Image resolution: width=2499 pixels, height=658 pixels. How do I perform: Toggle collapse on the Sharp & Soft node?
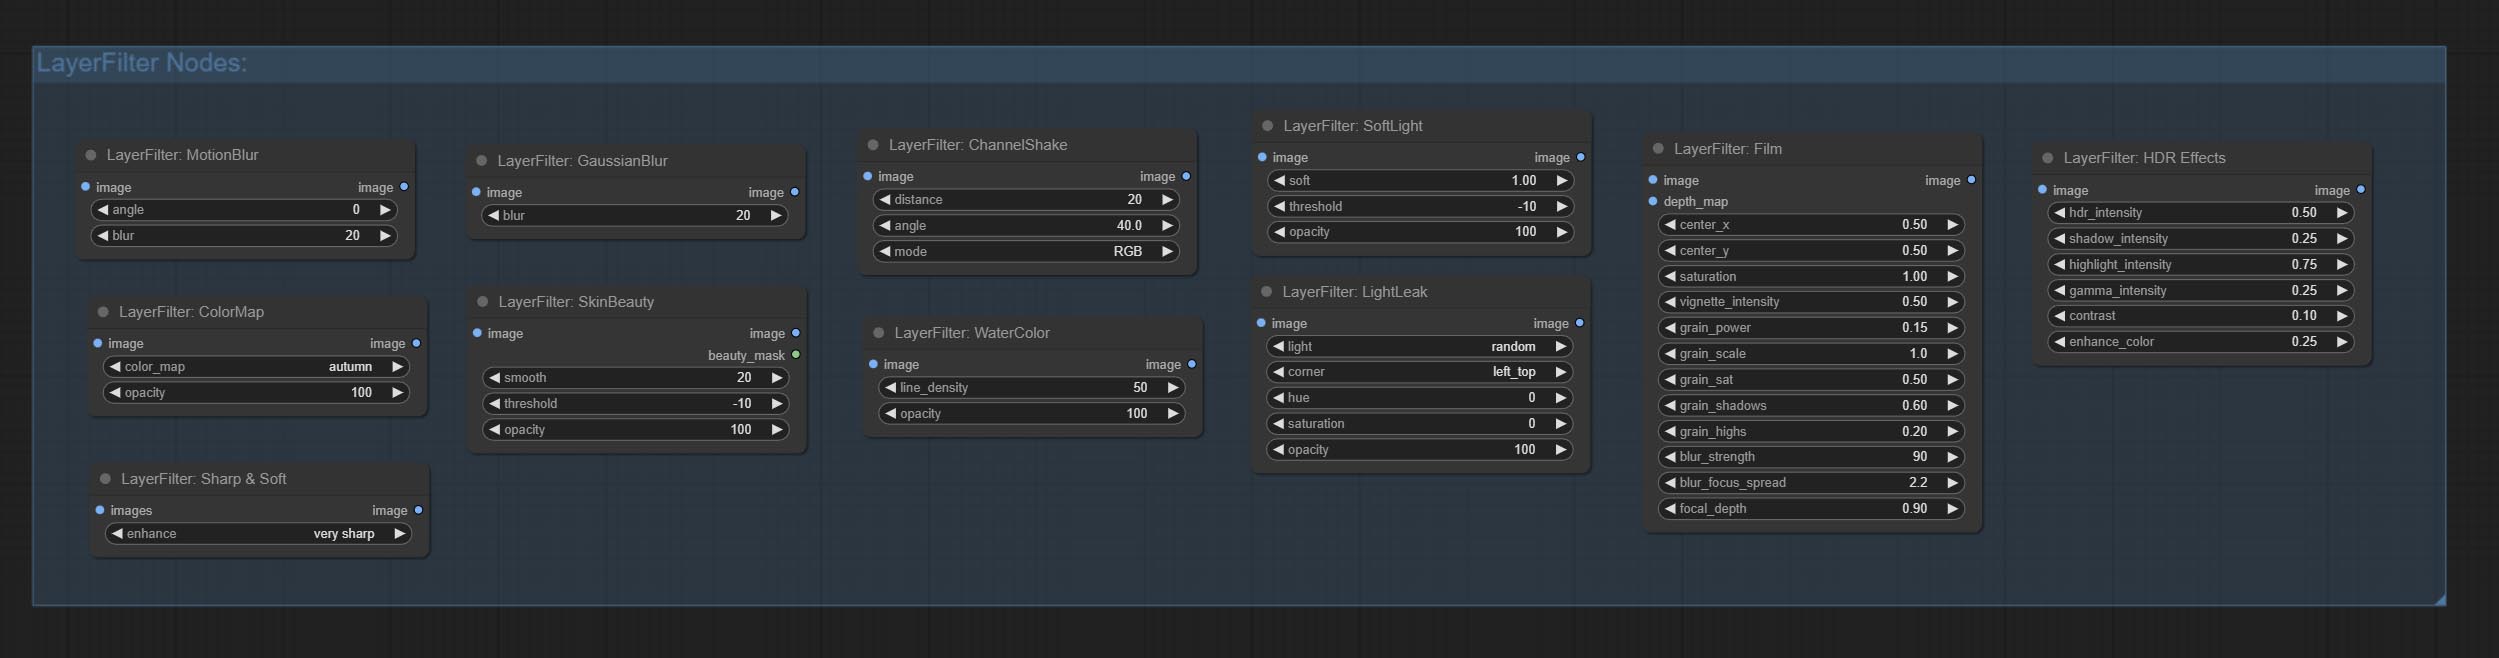pos(105,479)
